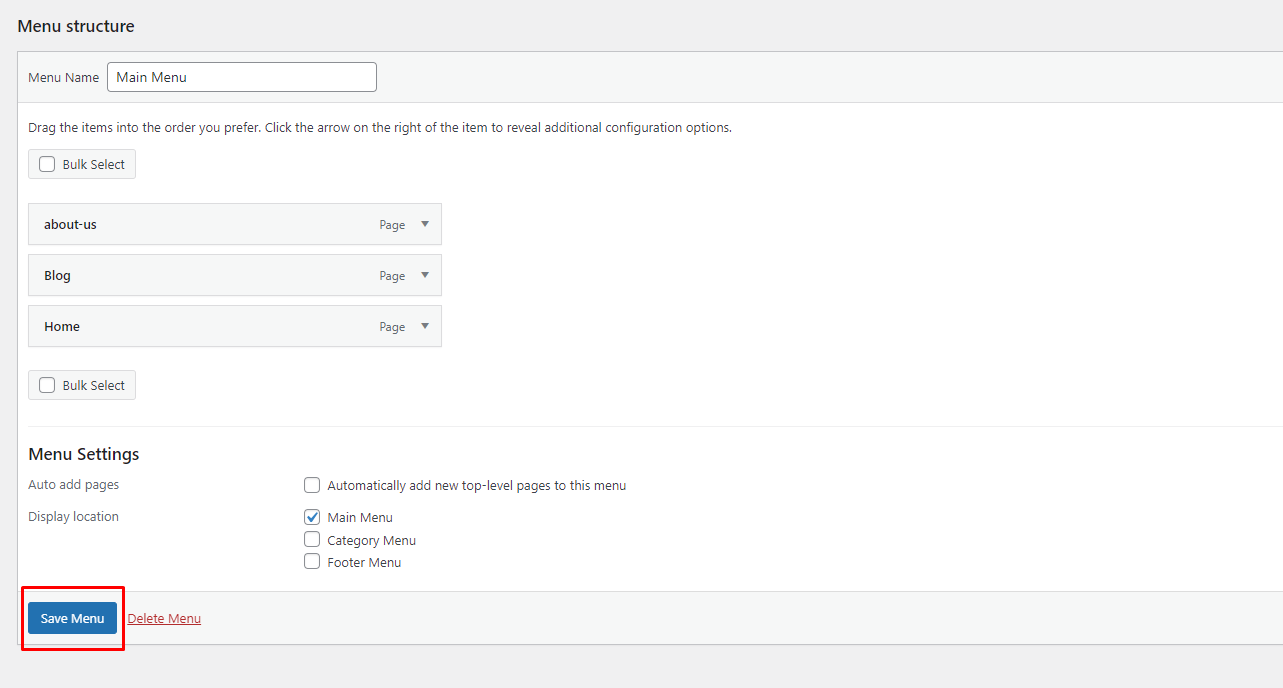Enable automatically add new top-level pages checkbox

tap(312, 486)
